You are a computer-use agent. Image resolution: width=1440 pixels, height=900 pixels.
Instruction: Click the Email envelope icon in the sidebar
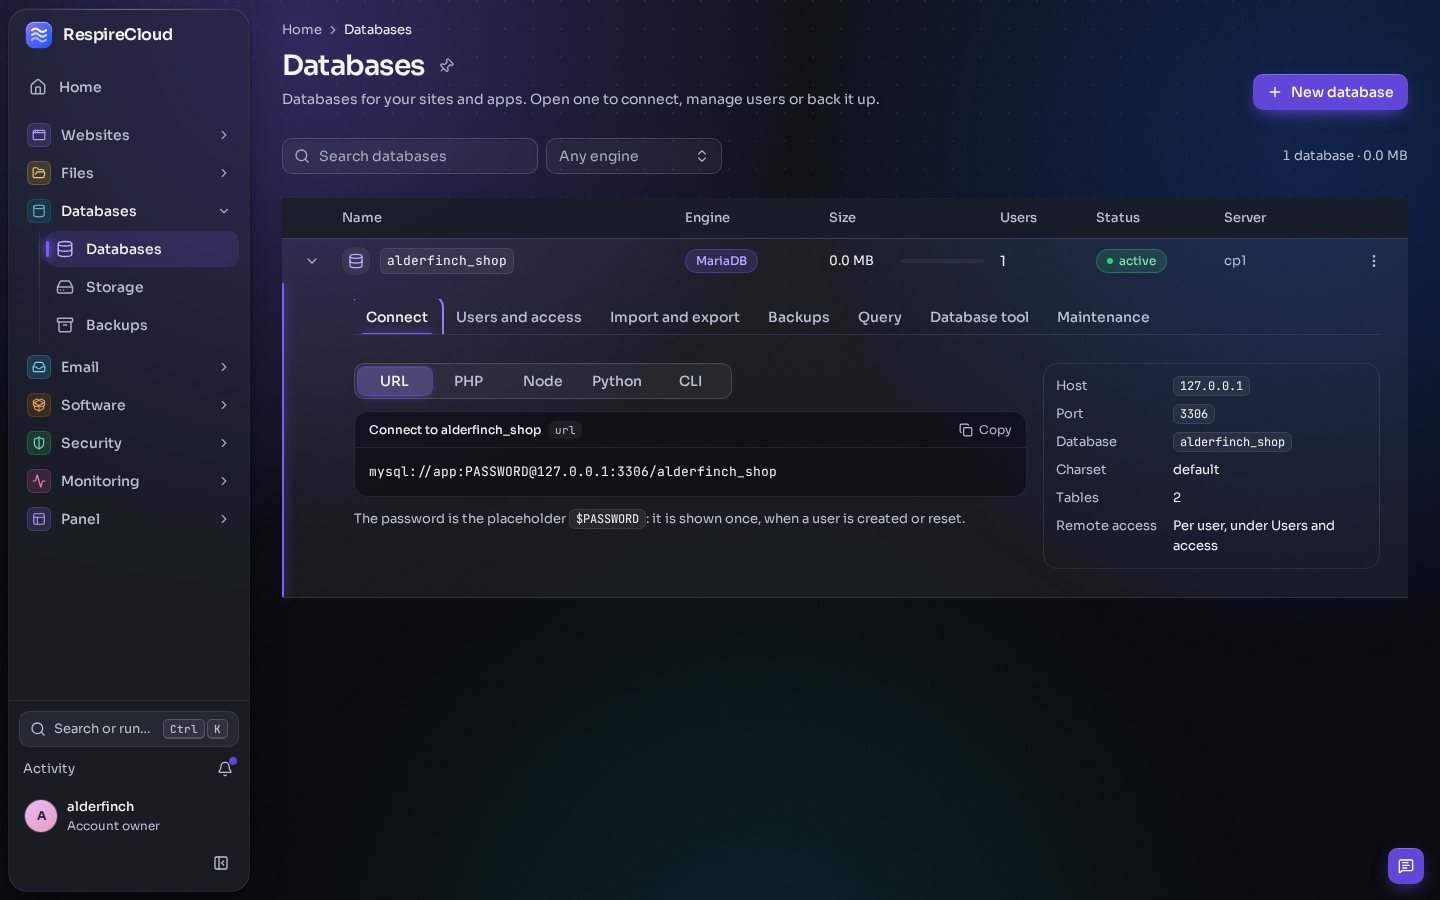pos(39,367)
